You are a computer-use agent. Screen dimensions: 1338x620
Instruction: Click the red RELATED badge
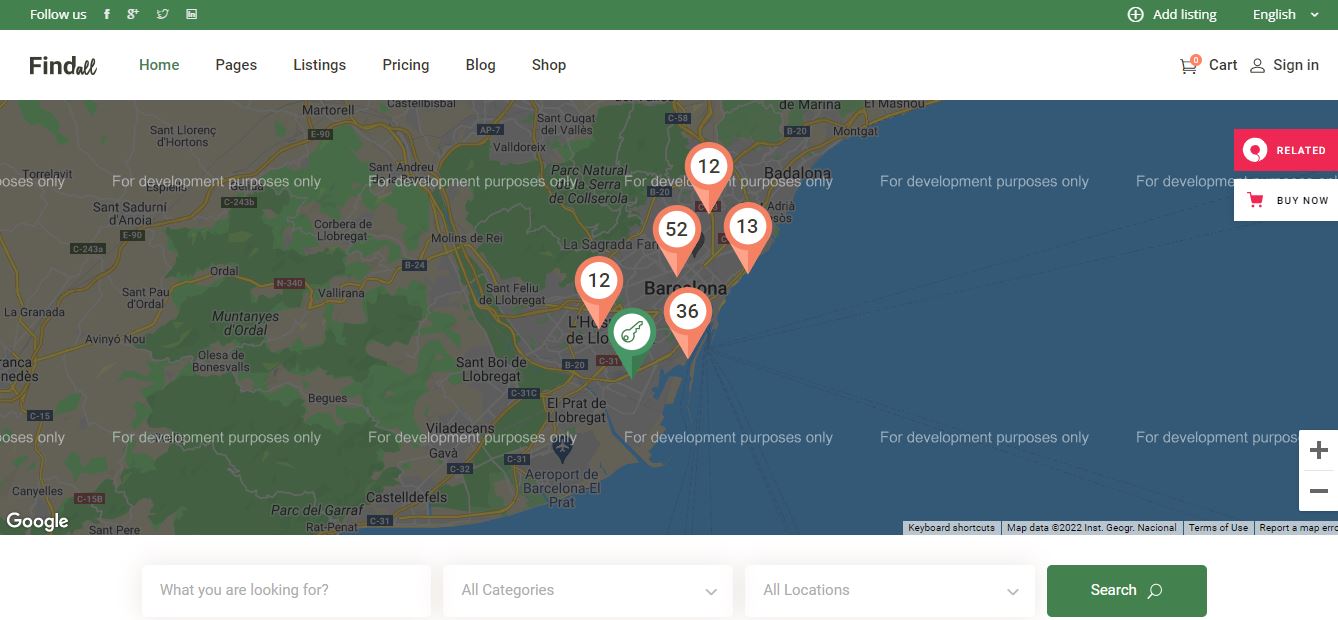point(1285,149)
